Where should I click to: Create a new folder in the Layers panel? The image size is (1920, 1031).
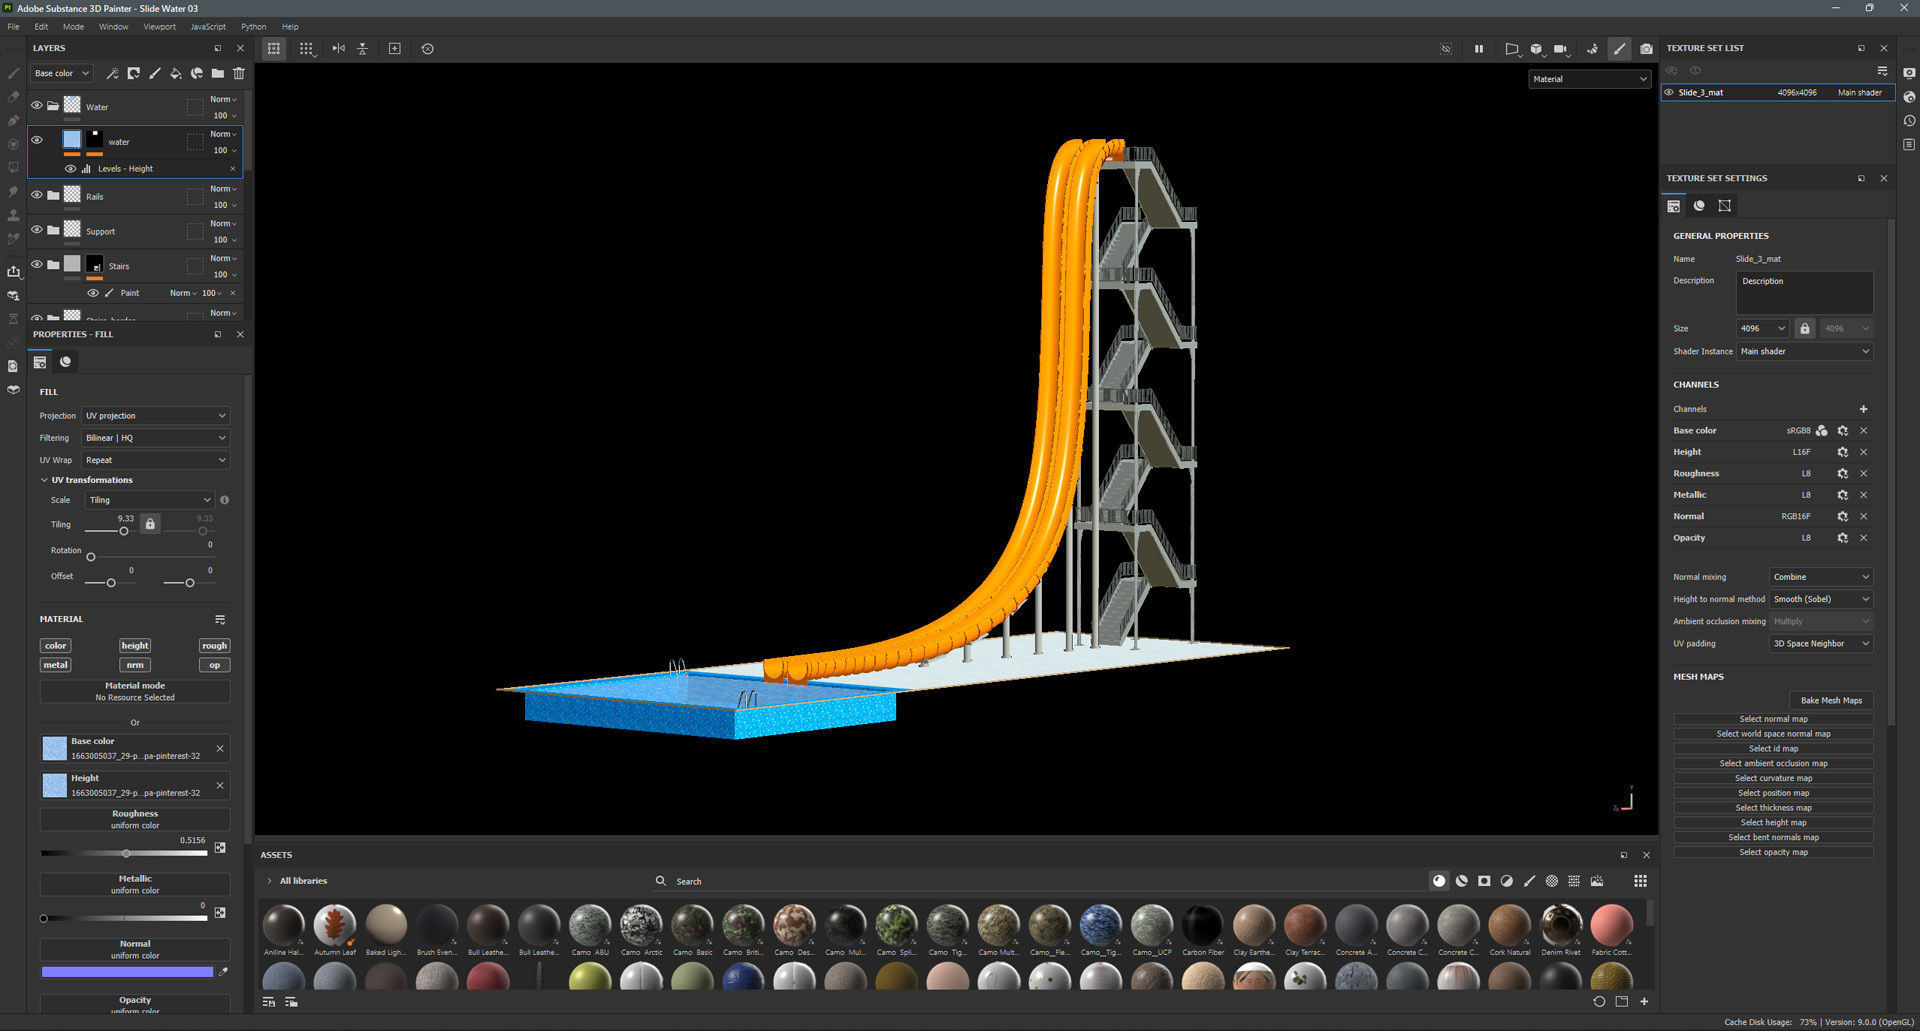[217, 73]
